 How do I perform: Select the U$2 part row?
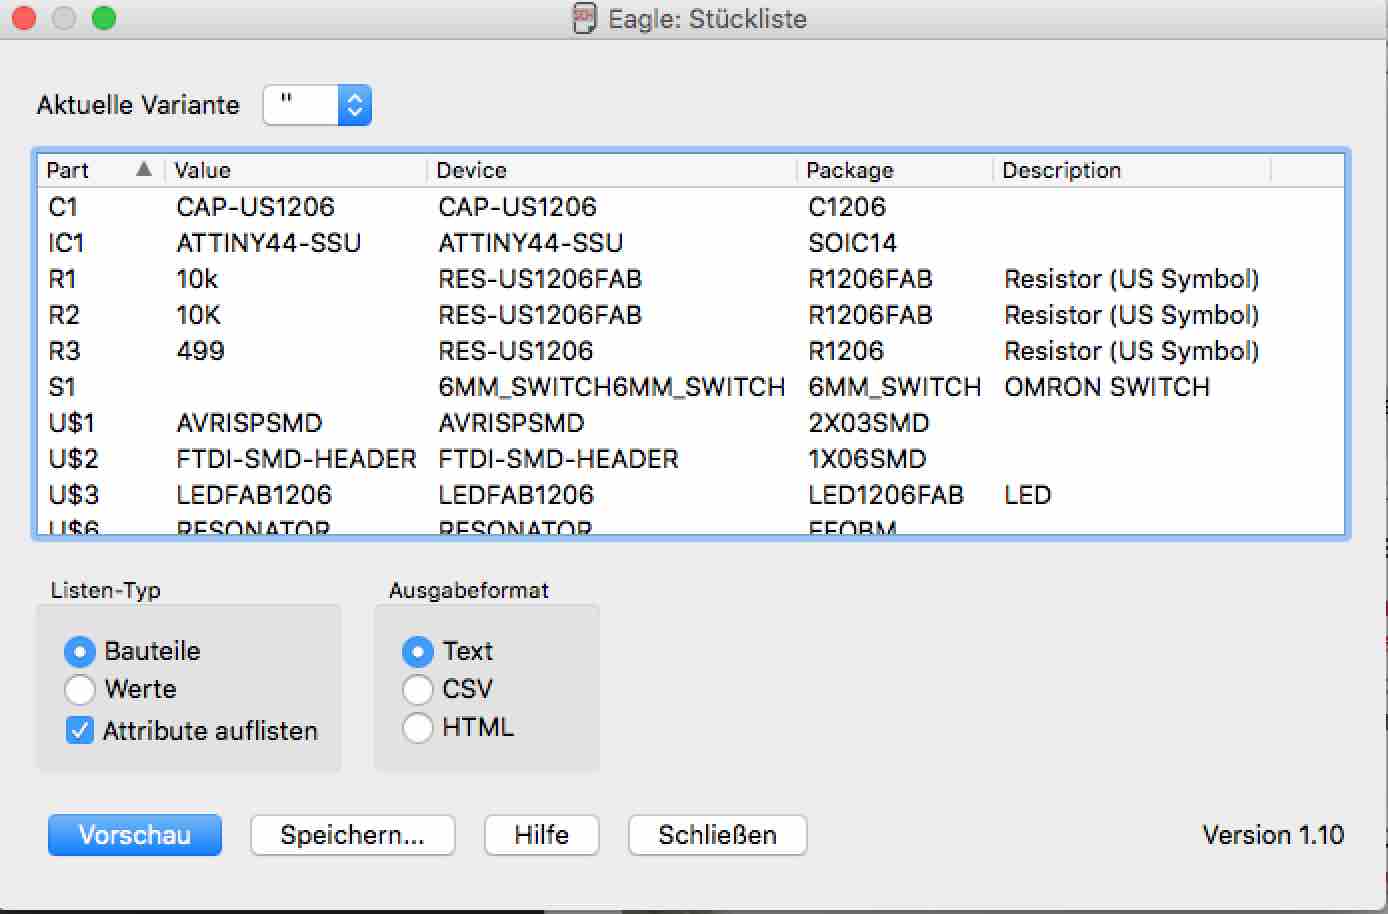coord(691,459)
